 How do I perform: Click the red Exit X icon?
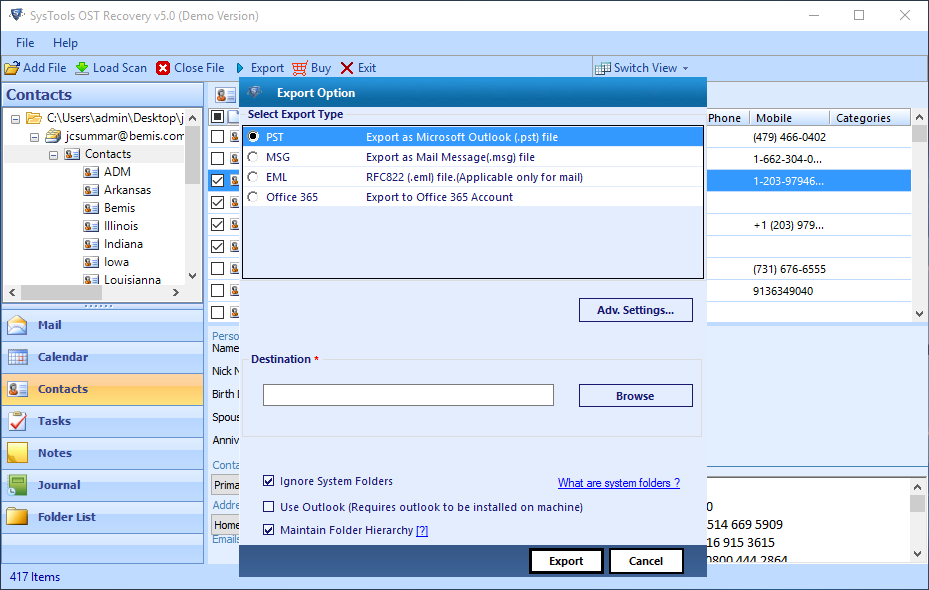click(x=347, y=68)
